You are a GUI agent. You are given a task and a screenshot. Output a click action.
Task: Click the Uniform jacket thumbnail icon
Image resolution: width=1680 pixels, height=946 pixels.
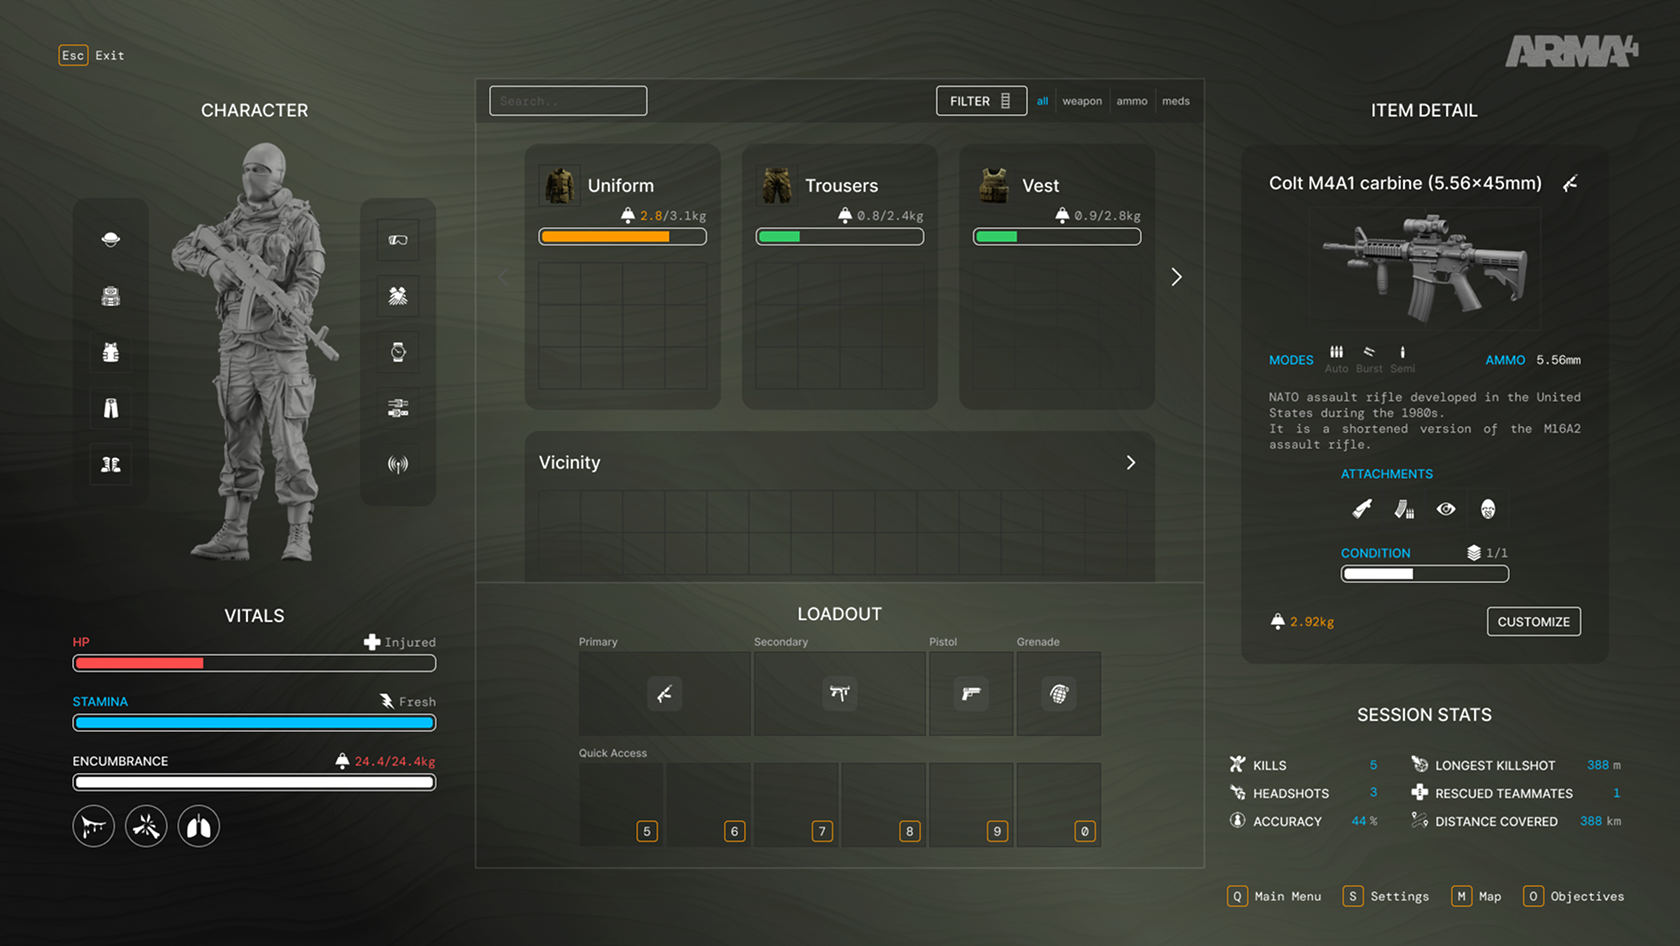(x=559, y=185)
